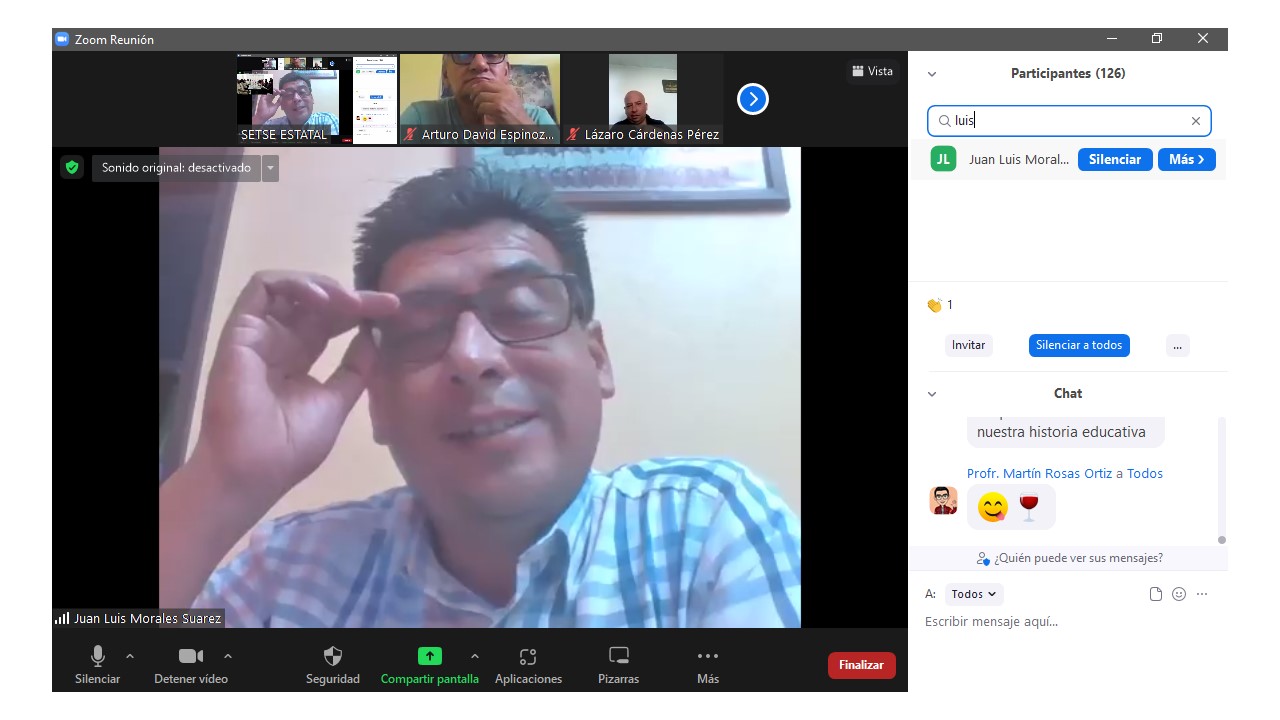1280x720 pixels.
Task: Click Martín Rosas Ortiz chat avatar
Action: (943, 500)
